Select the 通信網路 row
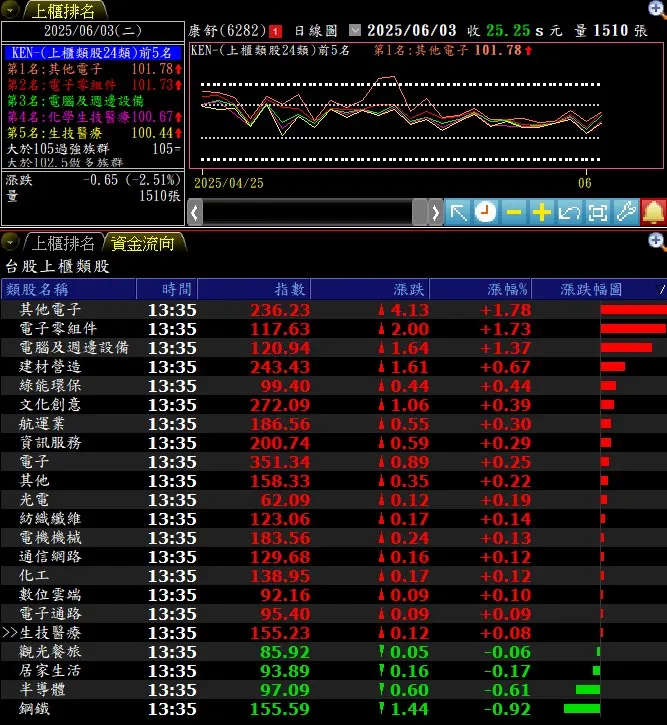Image resolution: width=667 pixels, height=725 pixels. 333,556
